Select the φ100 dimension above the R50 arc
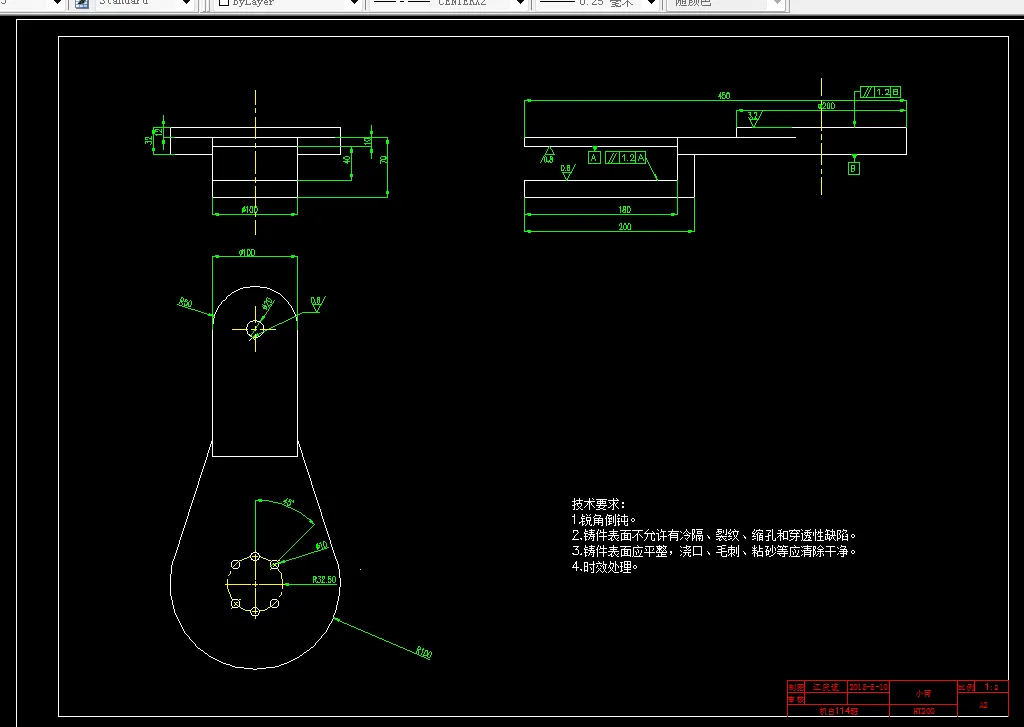Image resolution: width=1024 pixels, height=727 pixels. (247, 253)
